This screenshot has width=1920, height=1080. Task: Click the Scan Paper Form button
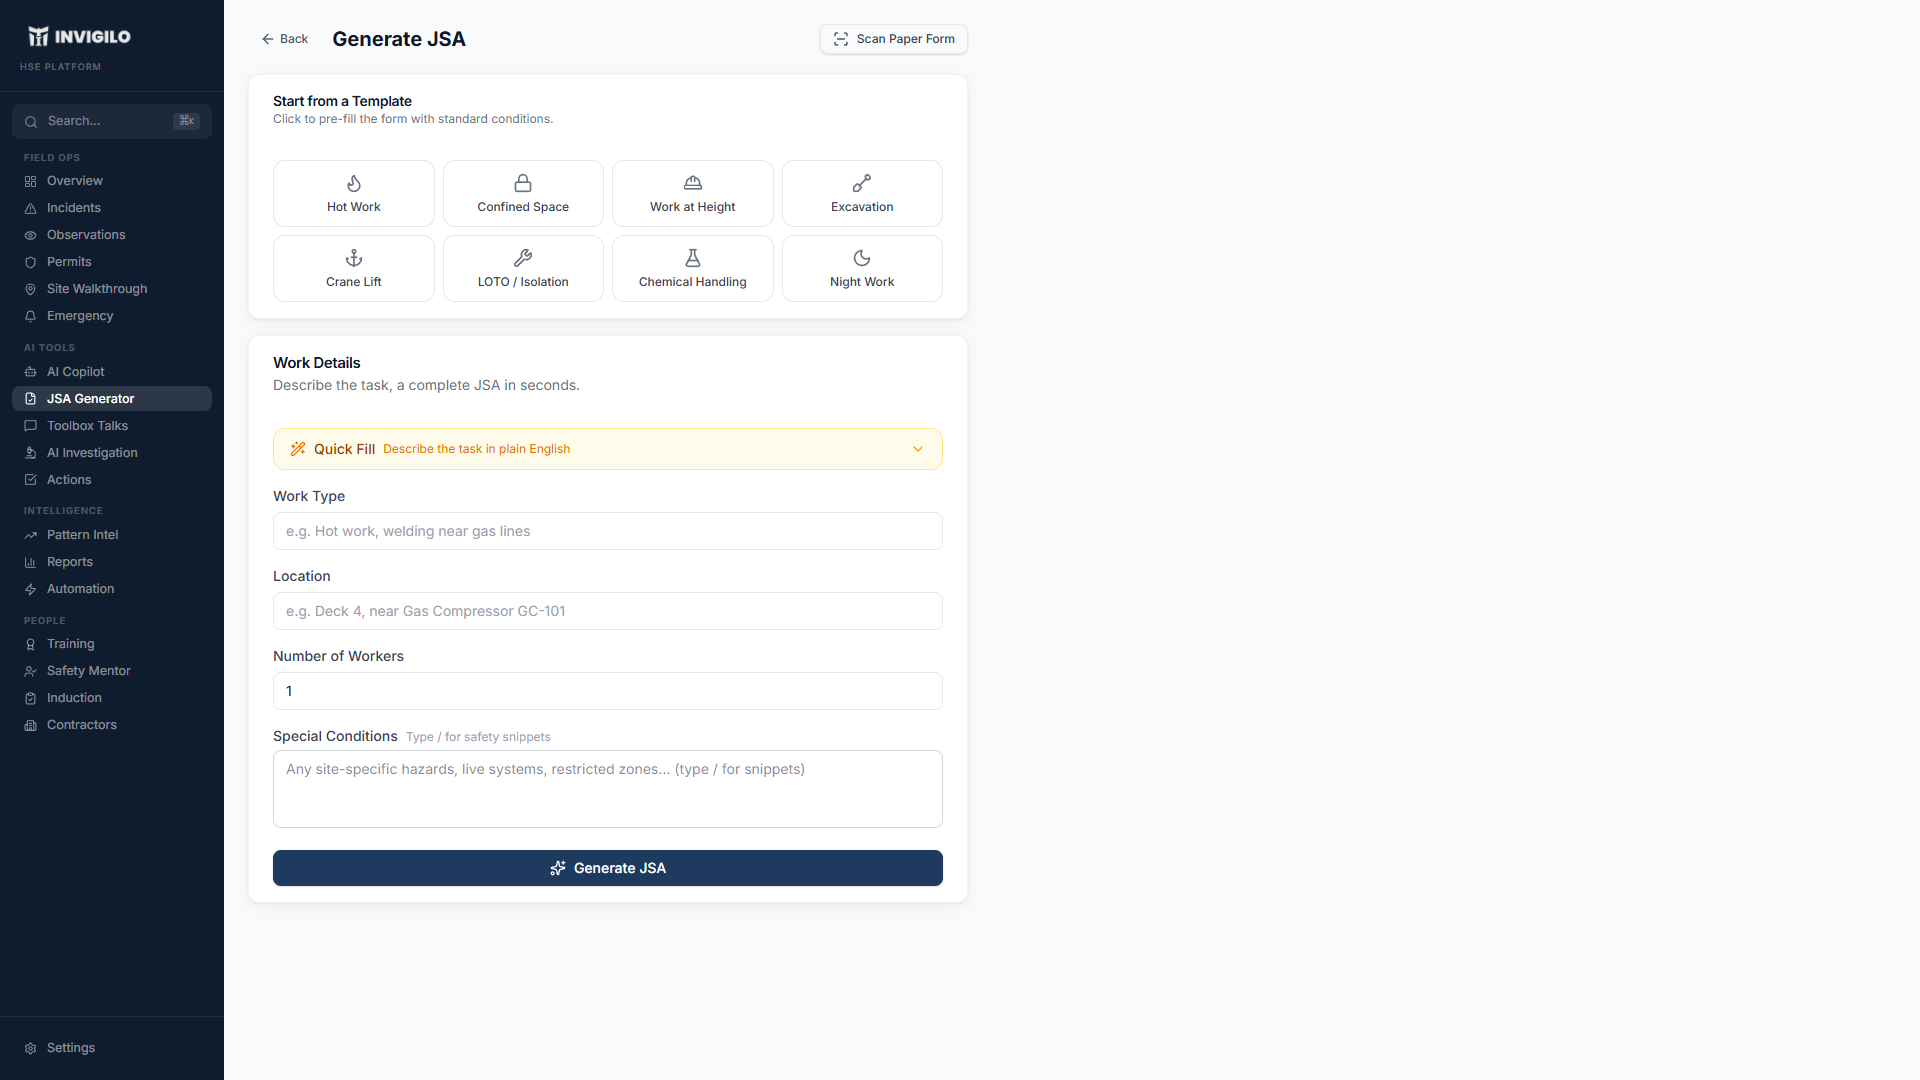(x=894, y=39)
